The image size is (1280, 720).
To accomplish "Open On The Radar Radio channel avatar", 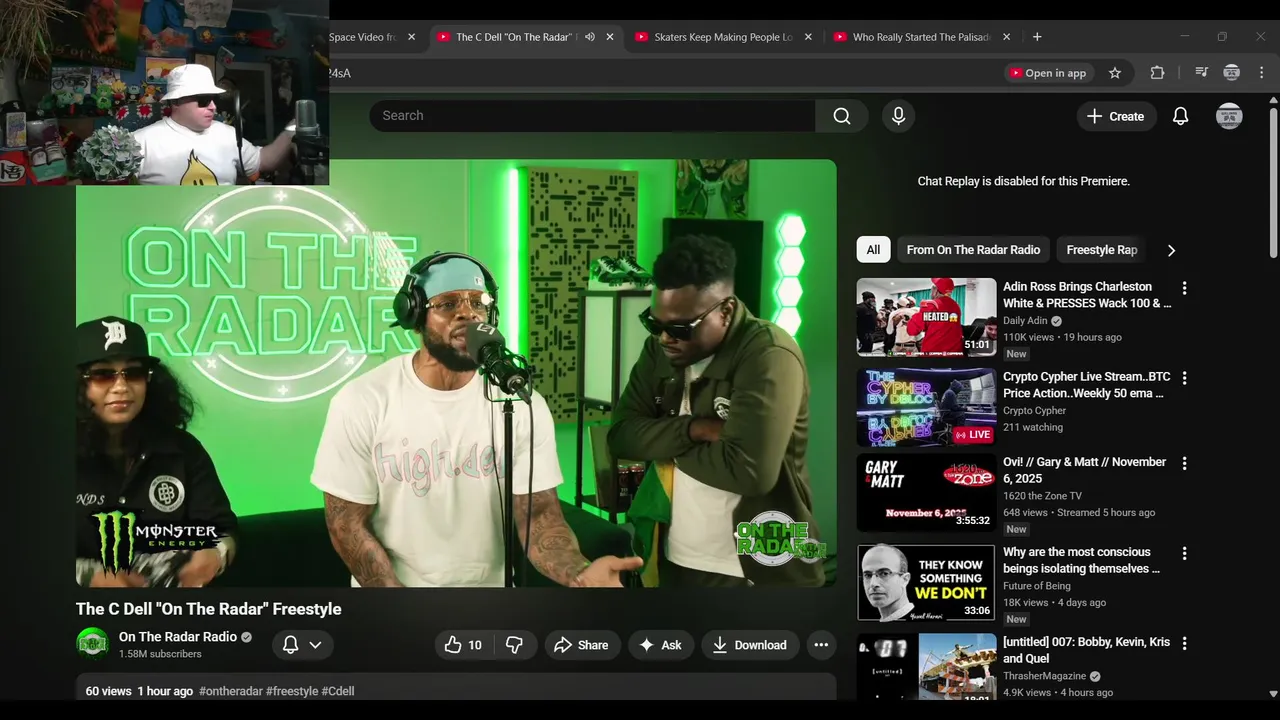I will [x=93, y=644].
